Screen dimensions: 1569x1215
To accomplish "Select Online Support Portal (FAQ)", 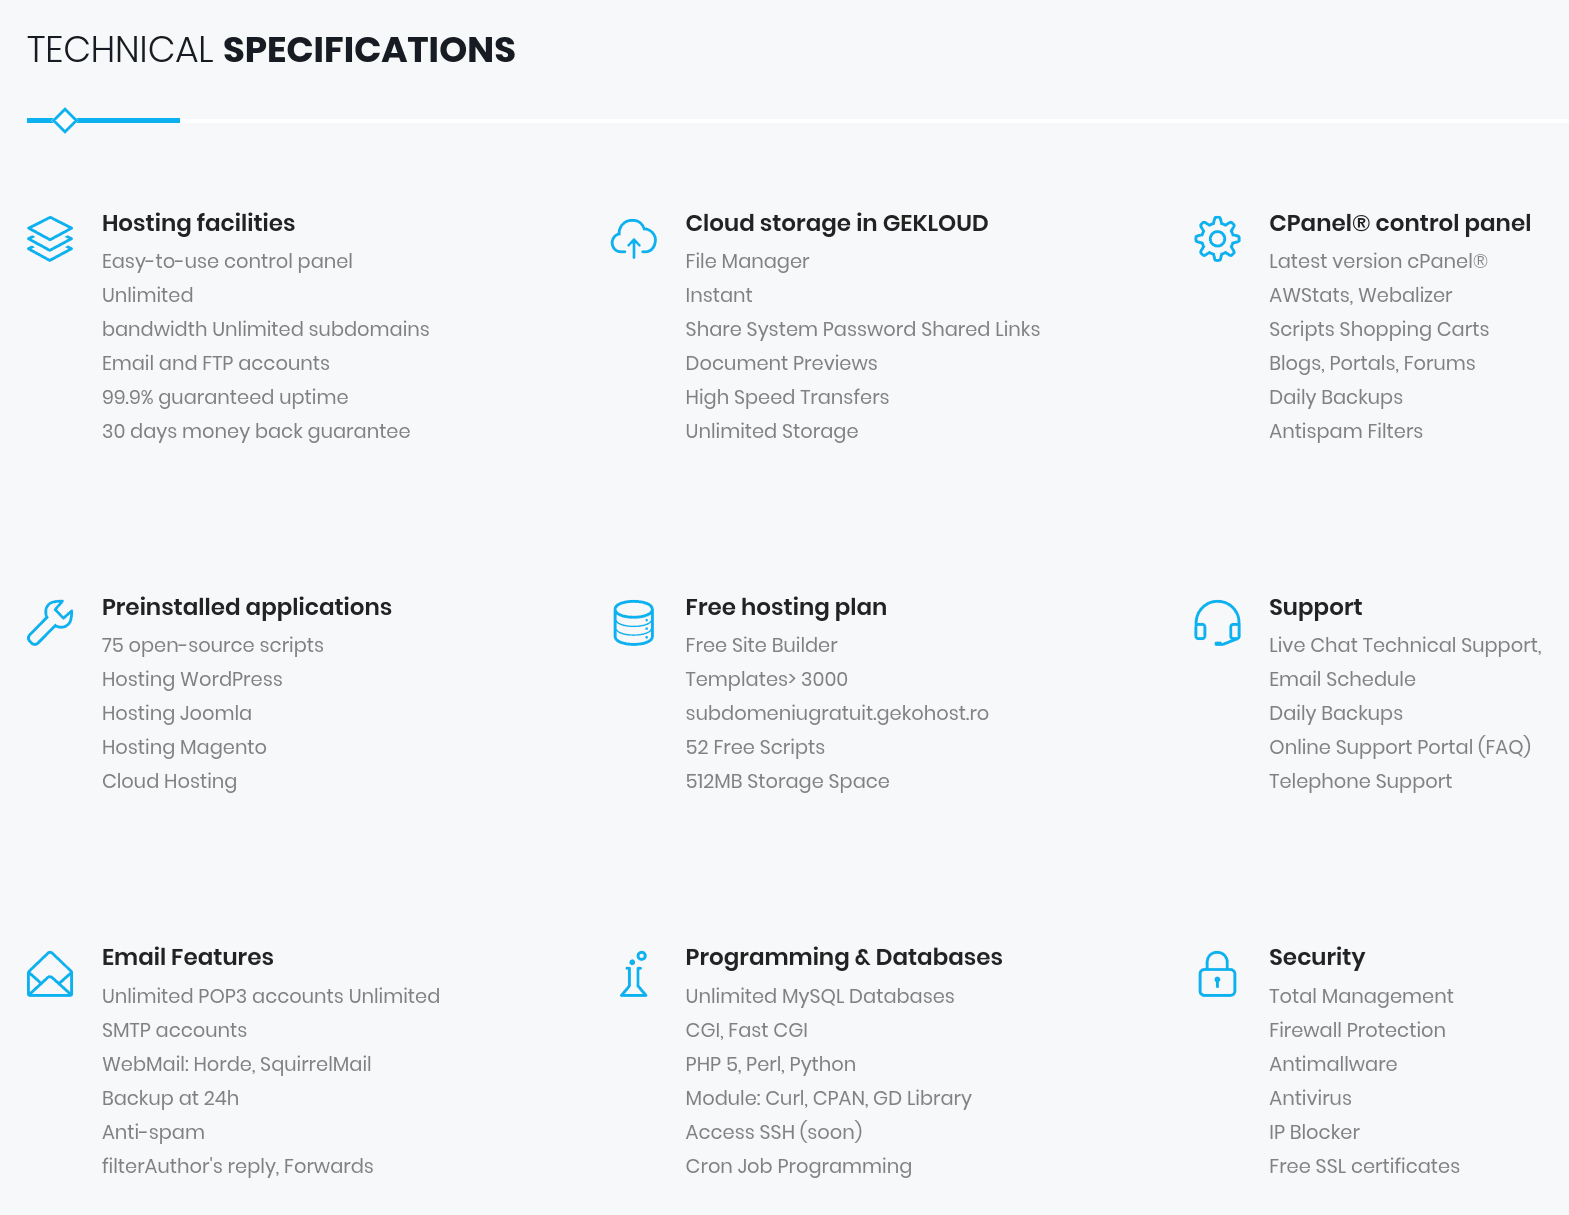I will pos(1400,747).
